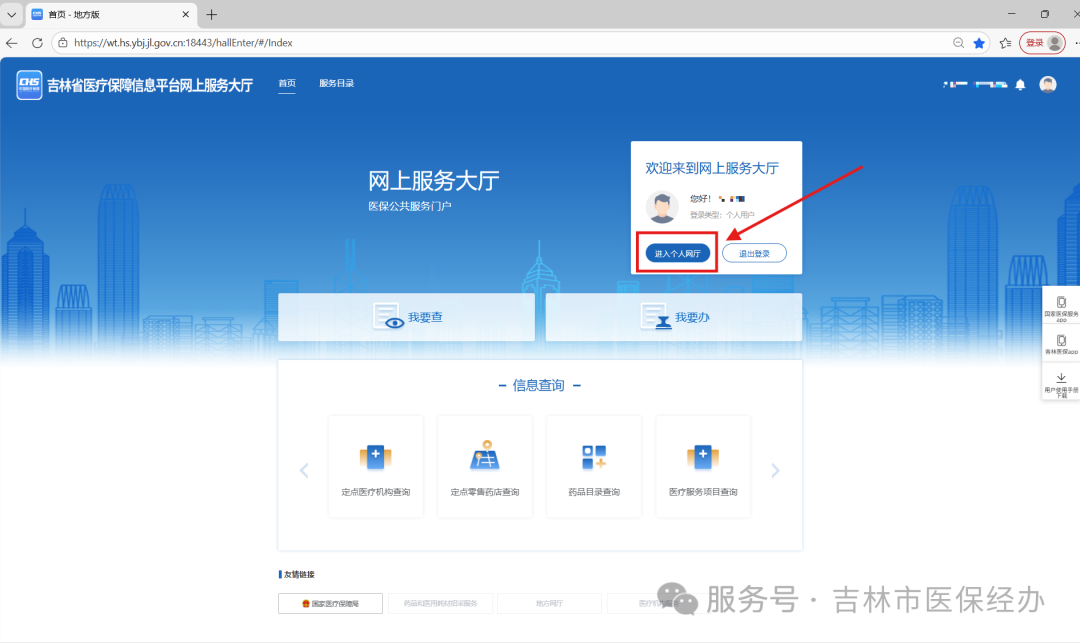This screenshot has width=1080, height=643.
Task: Open the 服务目录 menu
Action: [336, 84]
